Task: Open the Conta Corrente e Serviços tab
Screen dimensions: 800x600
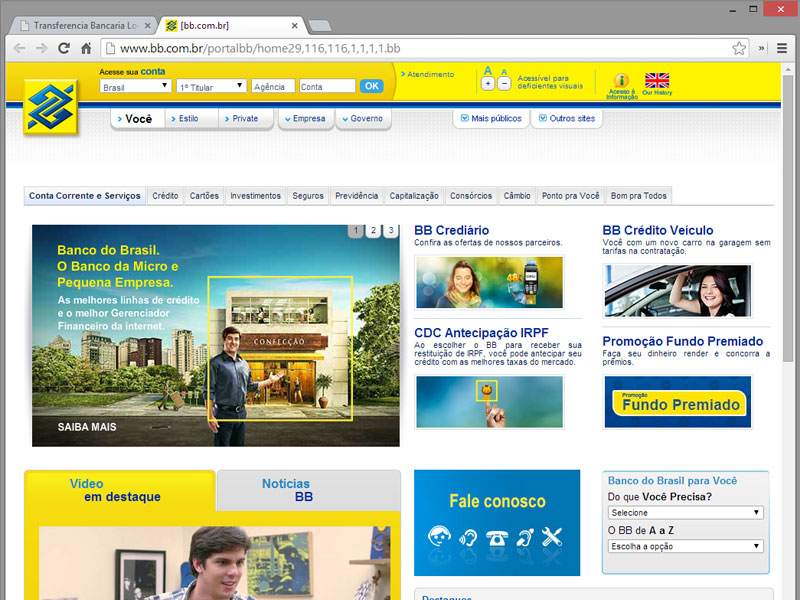Action: 85,196
